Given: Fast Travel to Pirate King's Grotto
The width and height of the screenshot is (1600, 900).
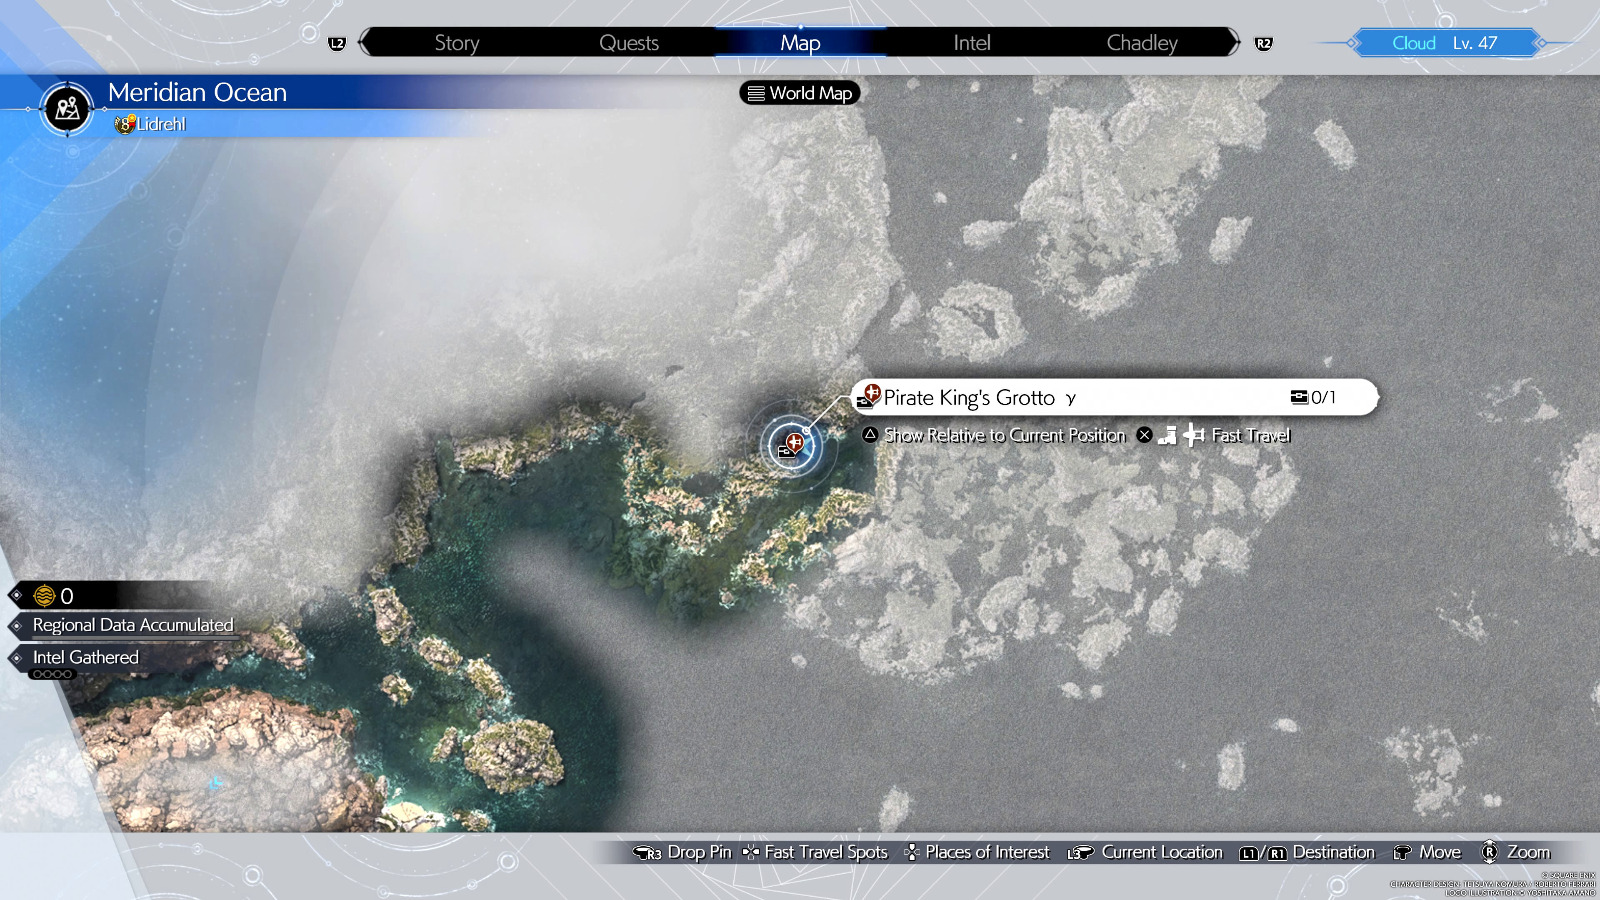Looking at the screenshot, I should [1250, 435].
